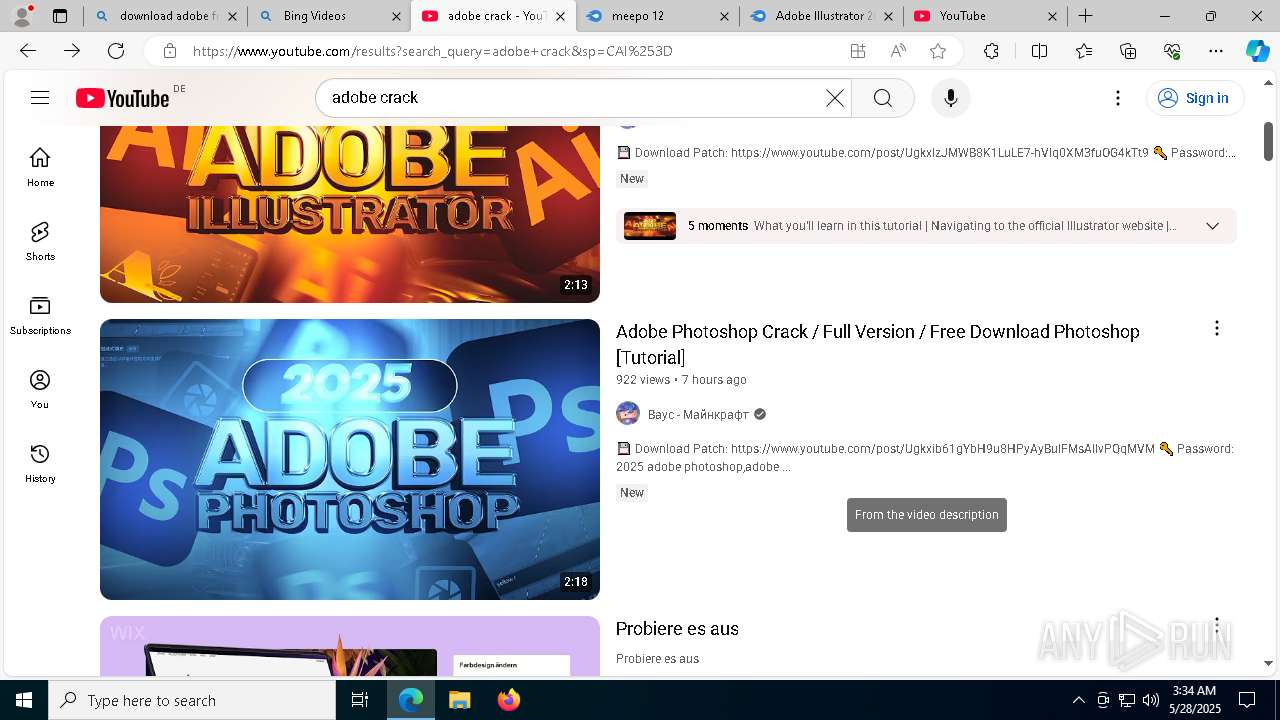The width and height of the screenshot is (1280, 720).
Task: Toggle Split screen icon in Edge toolbar
Action: tap(1039, 51)
